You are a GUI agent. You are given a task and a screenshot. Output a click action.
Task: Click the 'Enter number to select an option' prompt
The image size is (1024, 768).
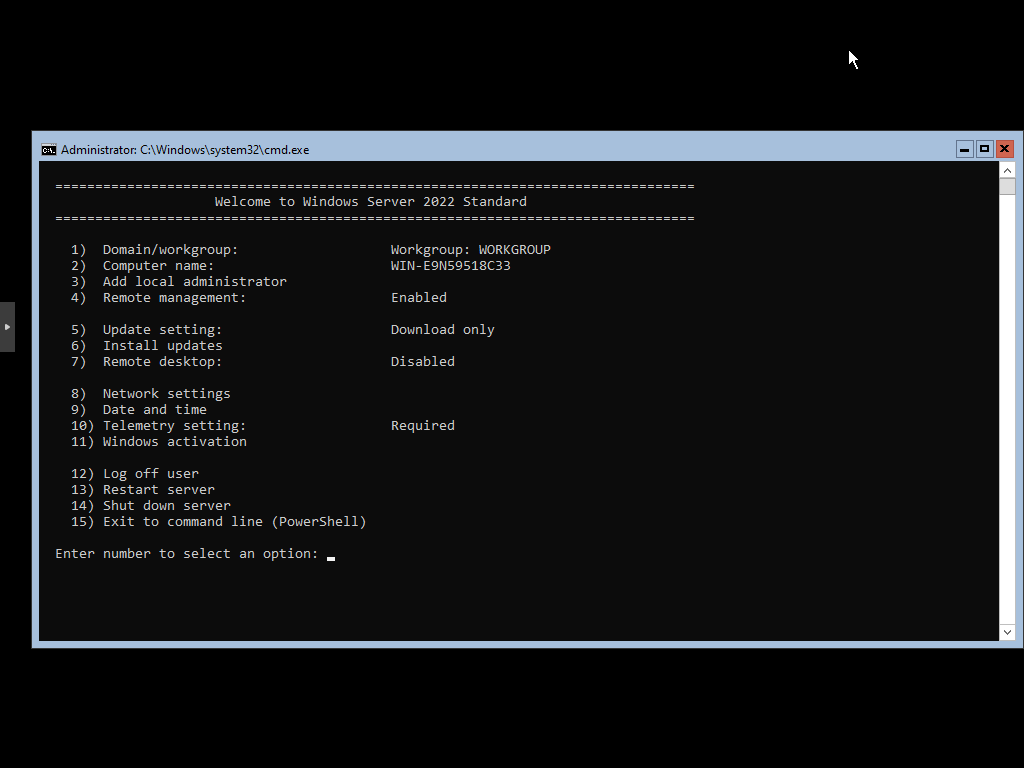pos(187,554)
